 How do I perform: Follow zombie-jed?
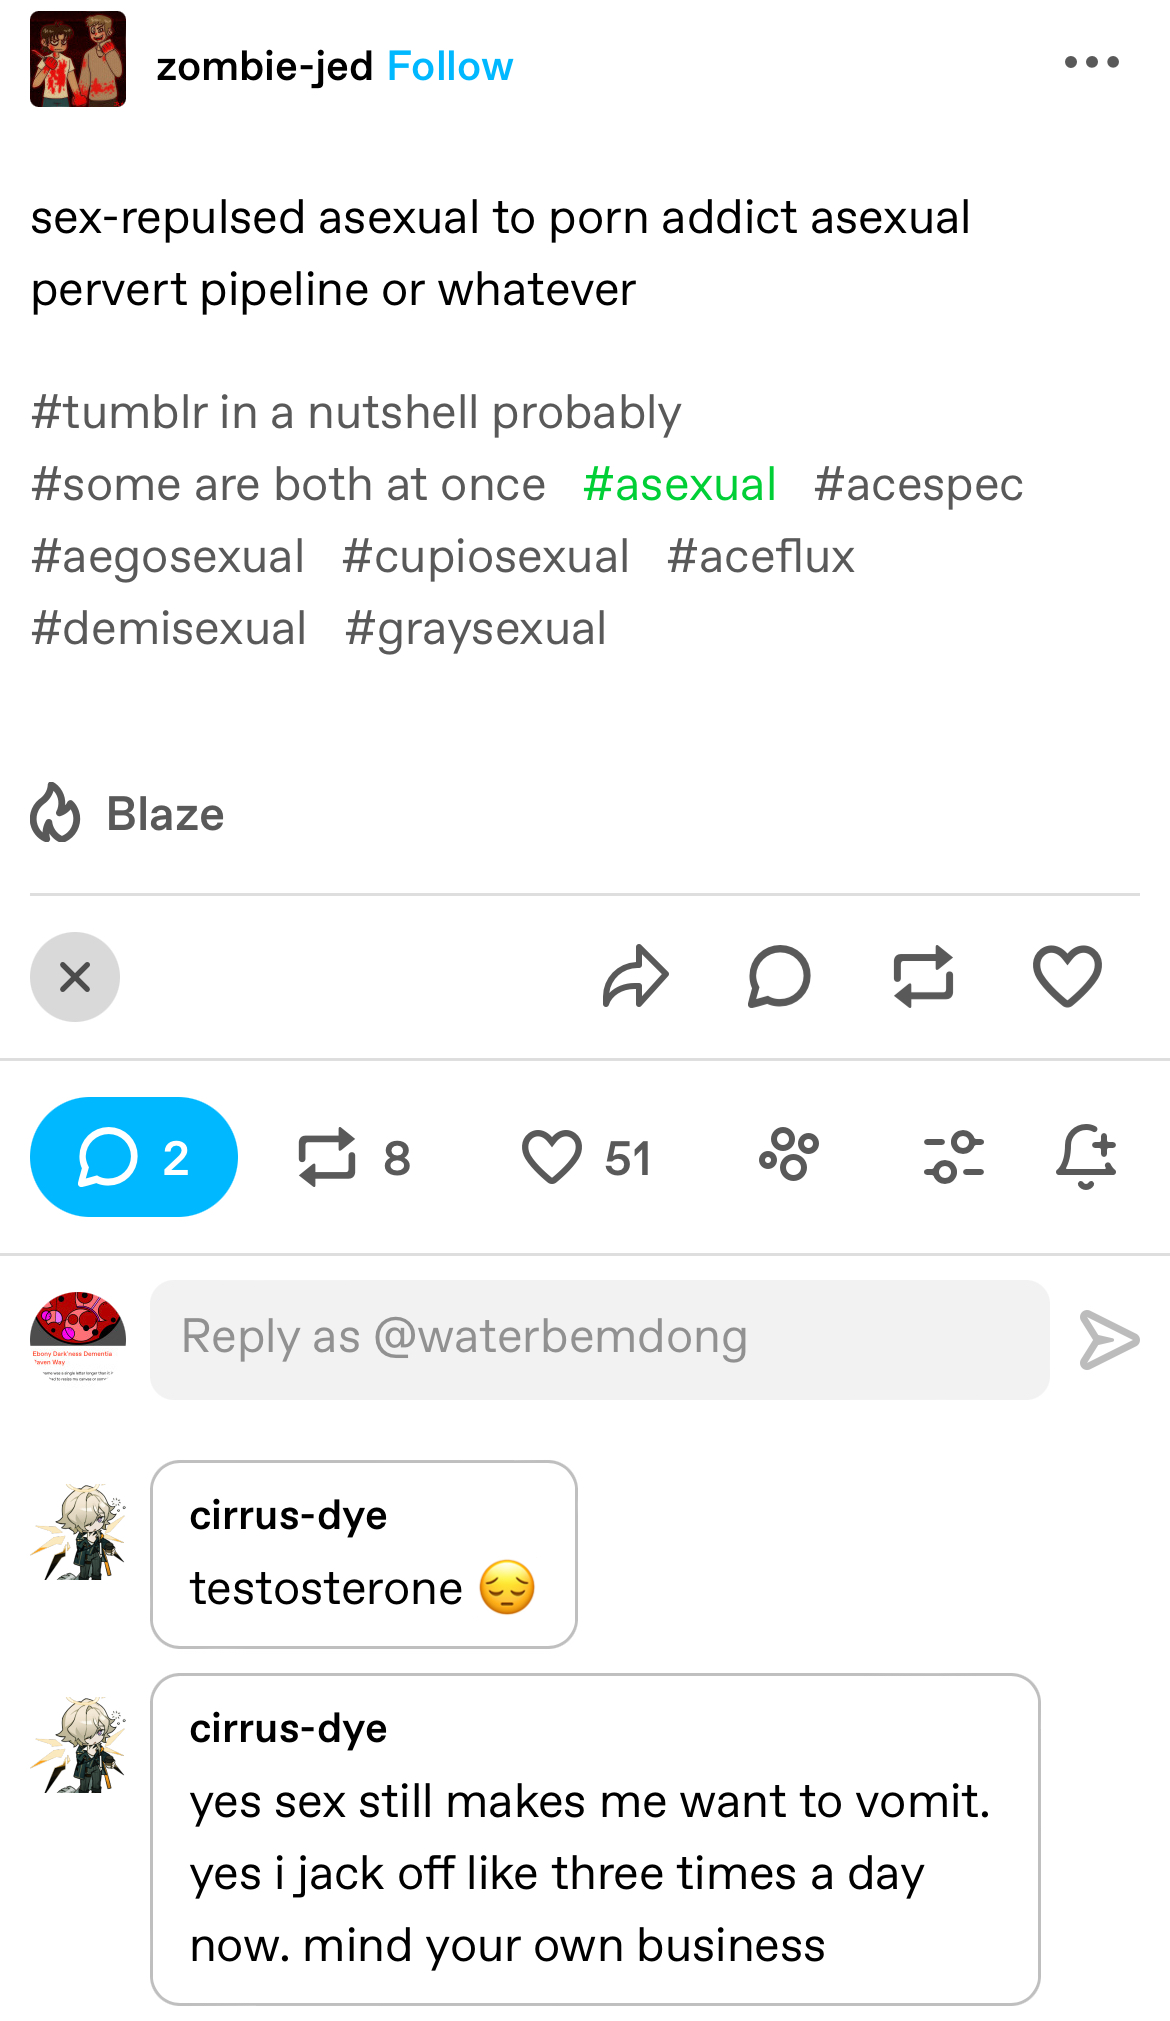450,66
